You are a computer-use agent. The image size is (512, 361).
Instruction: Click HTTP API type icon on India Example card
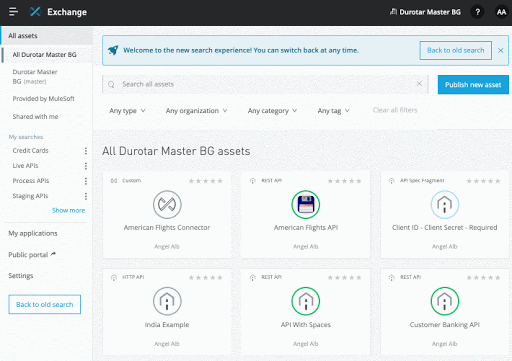(114, 277)
